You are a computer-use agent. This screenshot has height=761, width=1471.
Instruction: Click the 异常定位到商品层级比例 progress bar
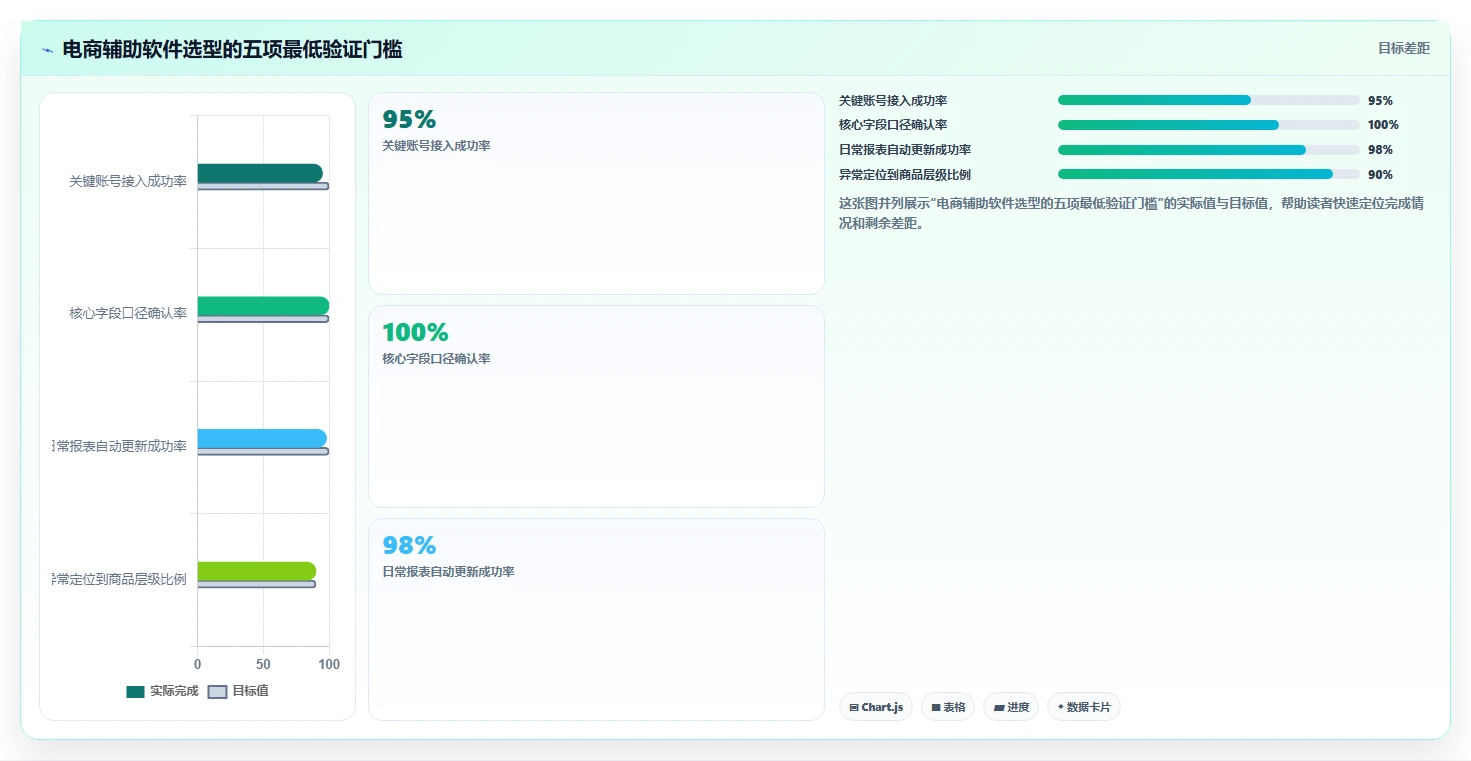click(x=1209, y=174)
